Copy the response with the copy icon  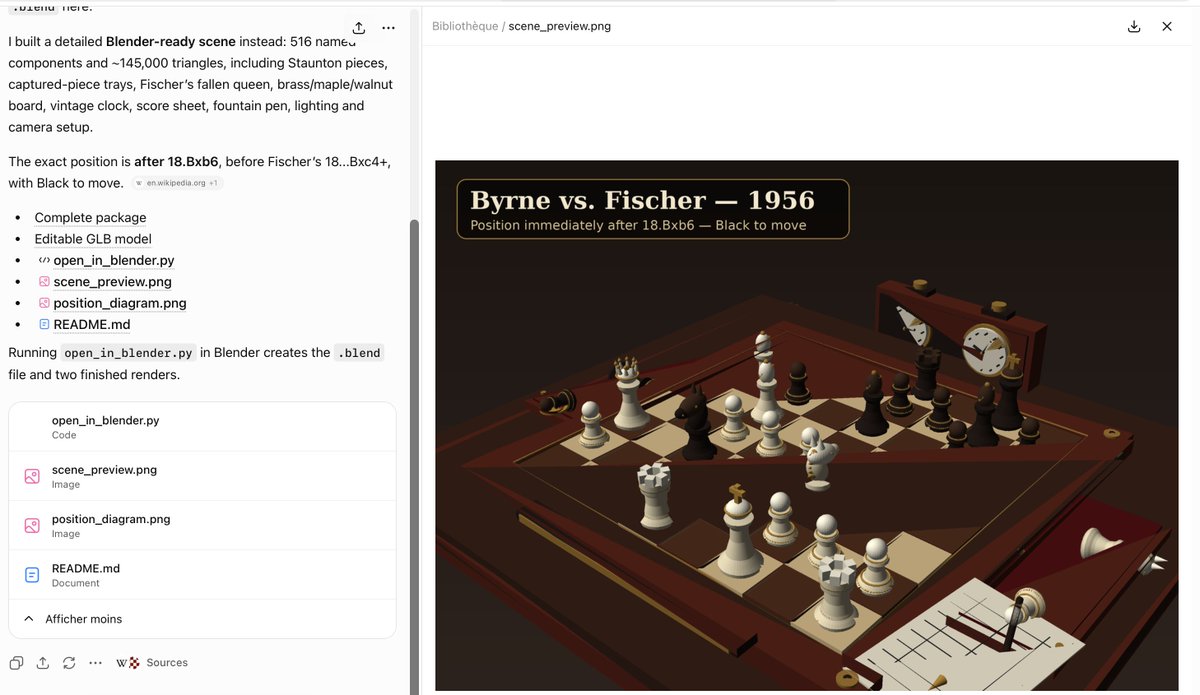coord(17,663)
